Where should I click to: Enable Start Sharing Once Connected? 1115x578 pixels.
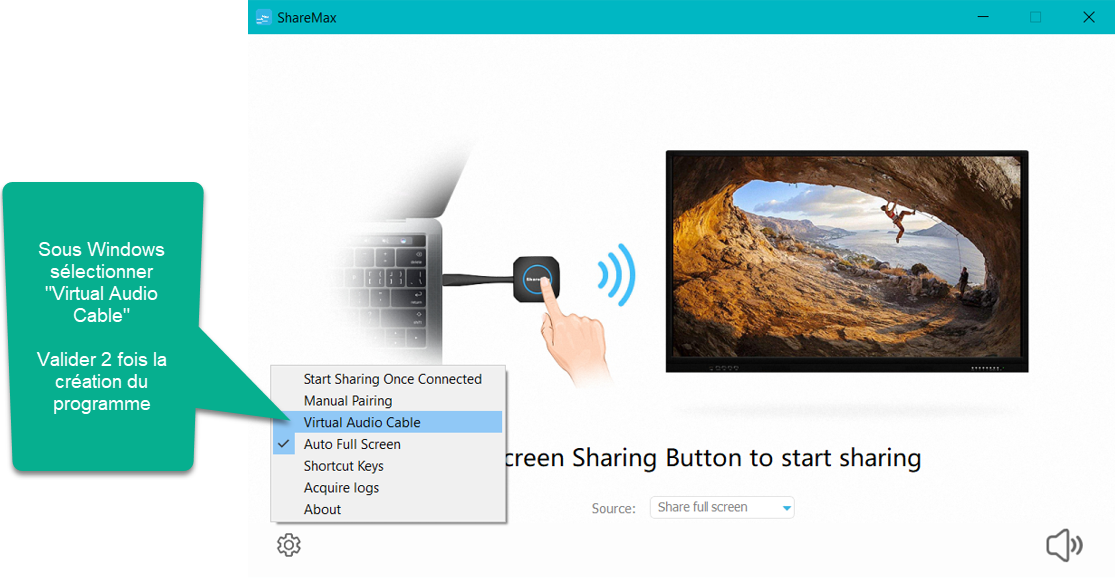(x=392, y=379)
